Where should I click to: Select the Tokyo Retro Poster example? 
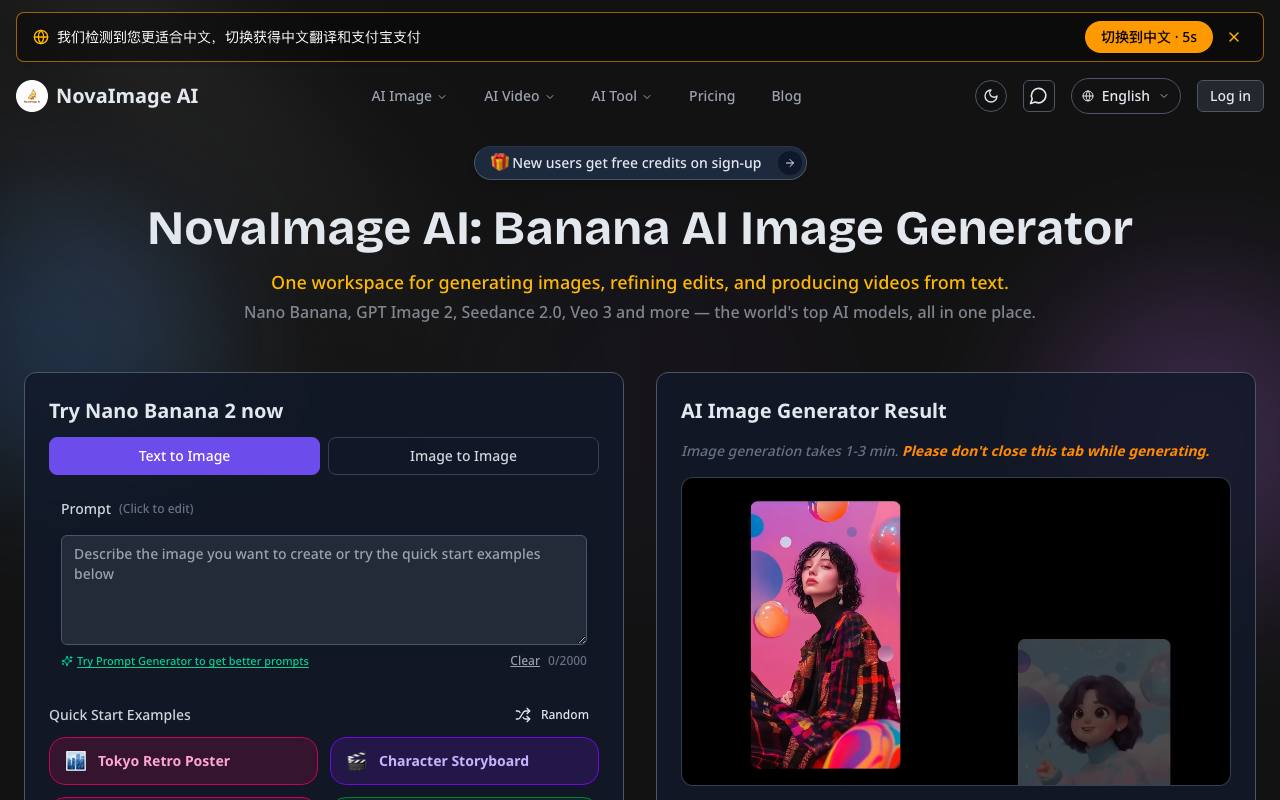point(183,761)
